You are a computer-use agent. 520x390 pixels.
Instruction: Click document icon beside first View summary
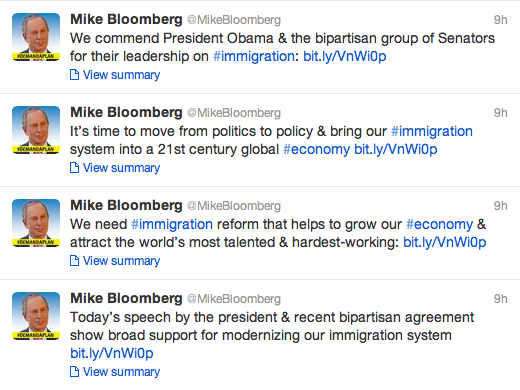click(x=74, y=75)
